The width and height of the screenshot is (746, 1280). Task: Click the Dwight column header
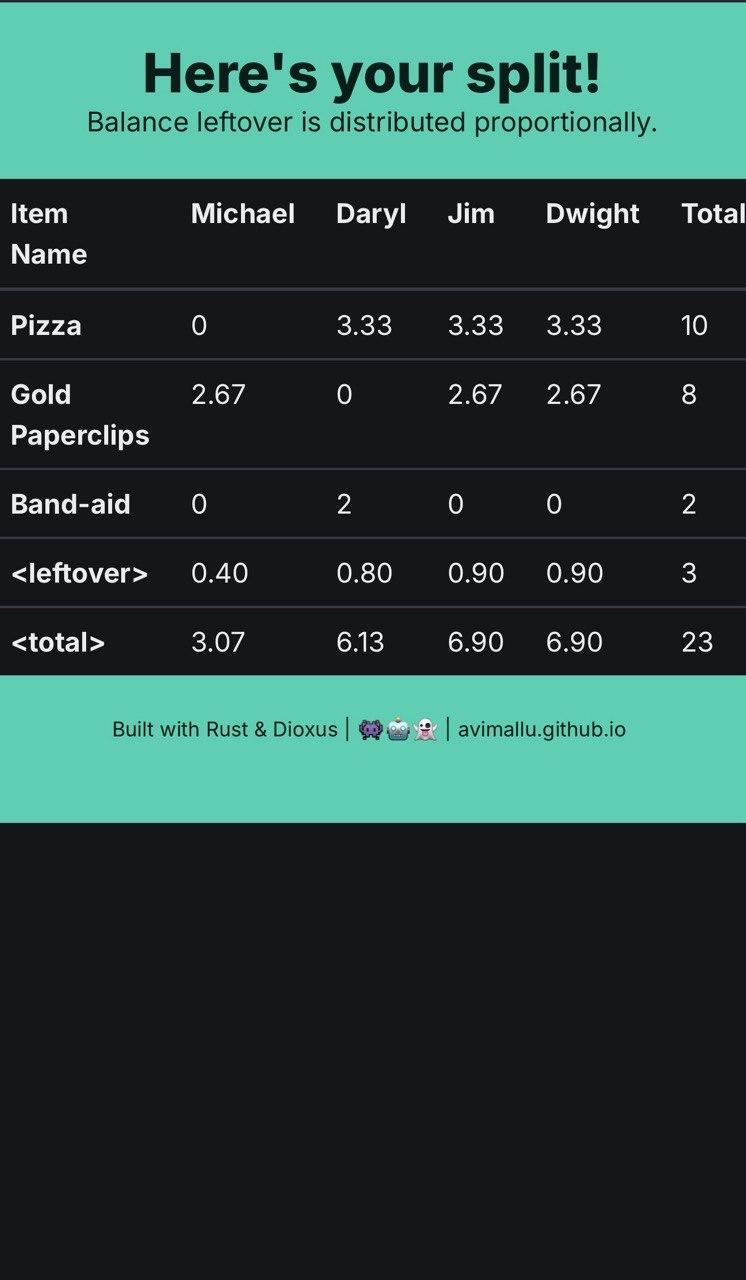click(592, 214)
